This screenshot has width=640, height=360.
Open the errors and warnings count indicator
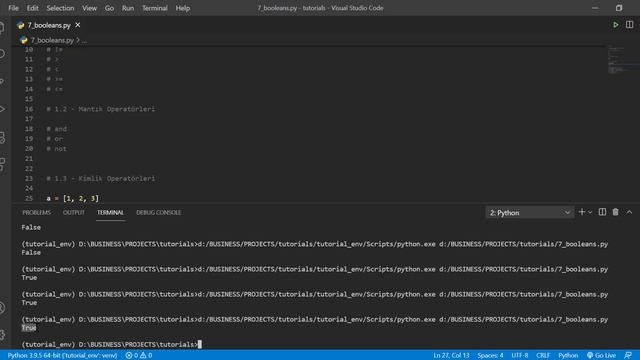(139, 356)
